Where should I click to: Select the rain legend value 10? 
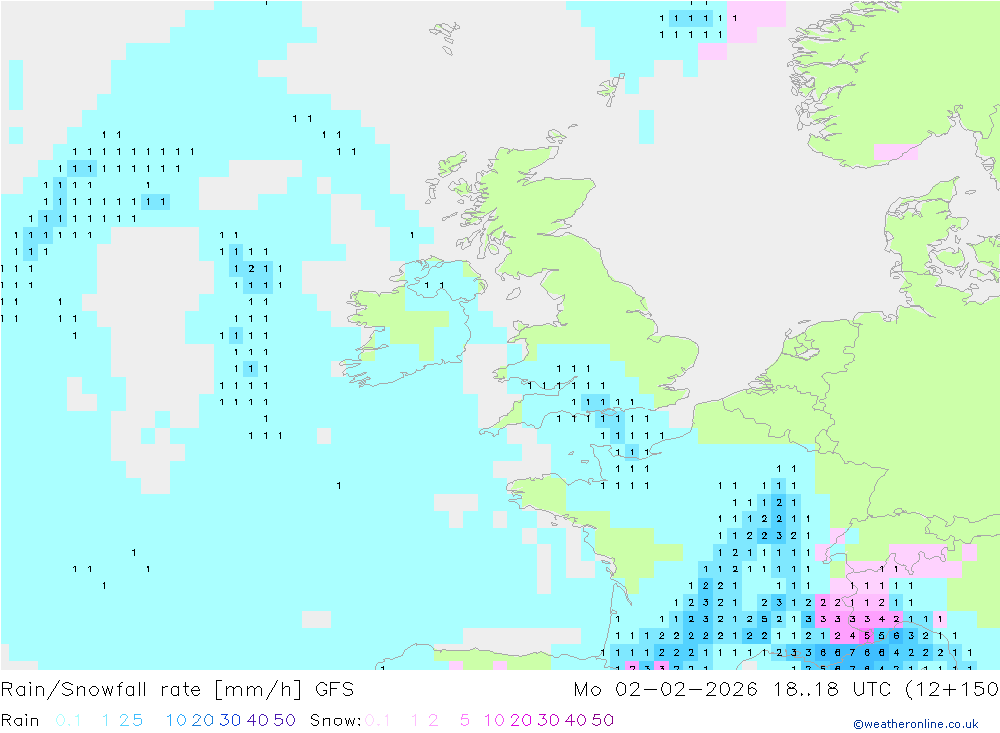[x=176, y=720]
